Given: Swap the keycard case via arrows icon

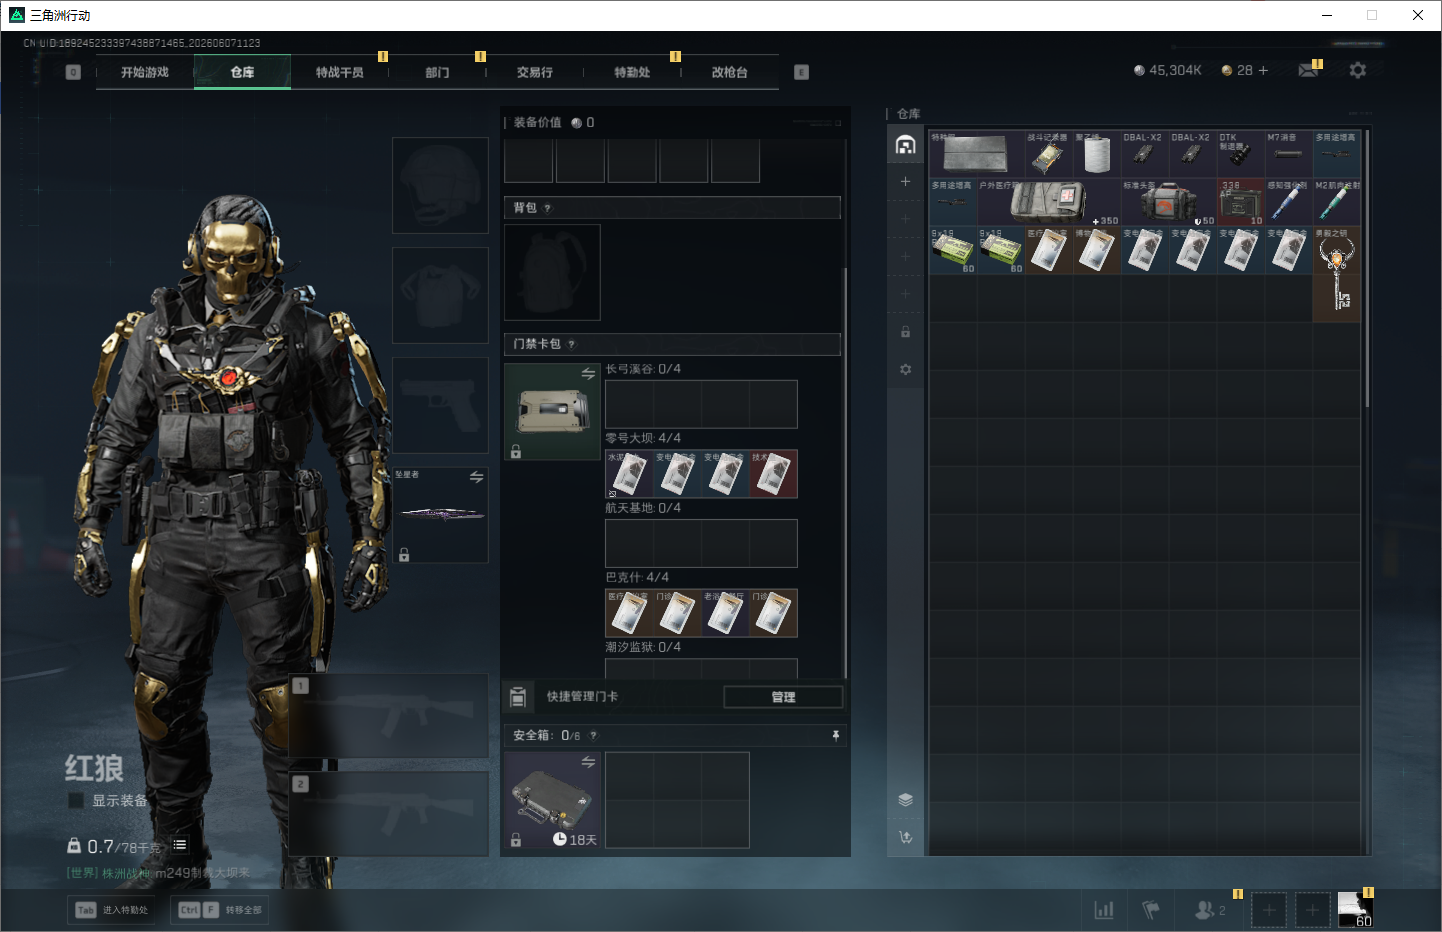Looking at the screenshot, I should [x=588, y=373].
